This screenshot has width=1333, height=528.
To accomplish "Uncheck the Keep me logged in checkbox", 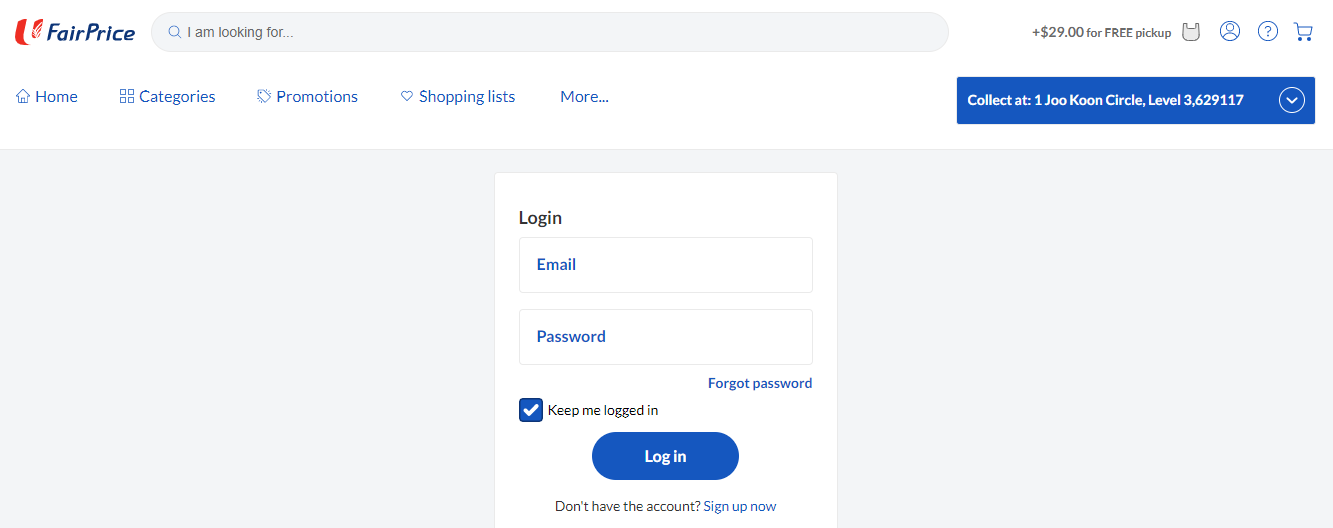I will (x=531, y=410).
